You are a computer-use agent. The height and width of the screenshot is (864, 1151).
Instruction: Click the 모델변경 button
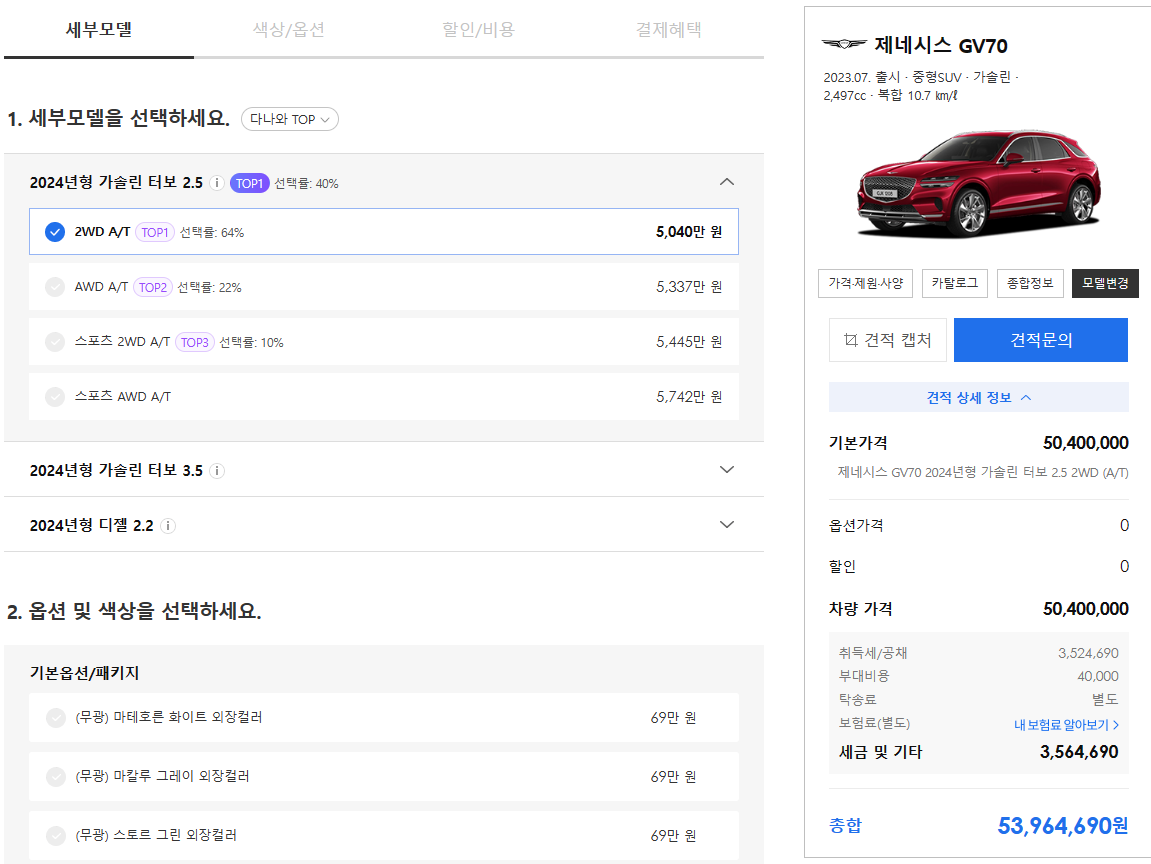pos(1105,283)
